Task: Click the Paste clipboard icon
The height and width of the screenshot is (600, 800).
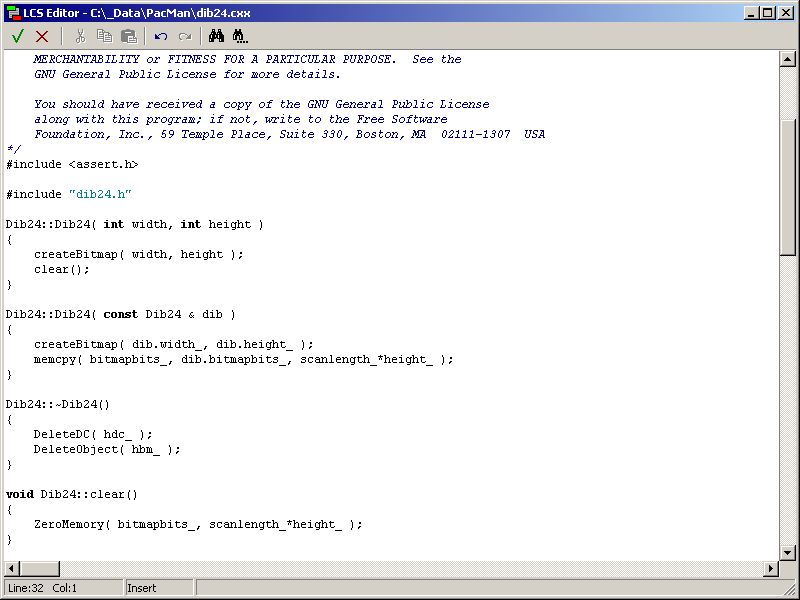Action: (x=128, y=35)
